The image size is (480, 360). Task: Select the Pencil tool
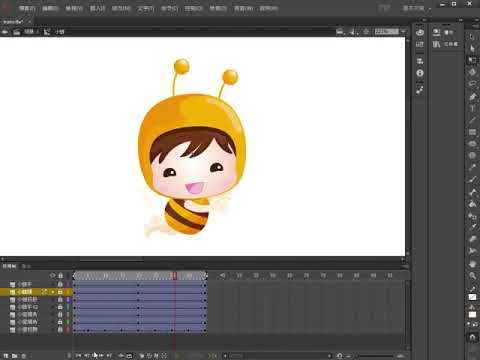click(472, 168)
